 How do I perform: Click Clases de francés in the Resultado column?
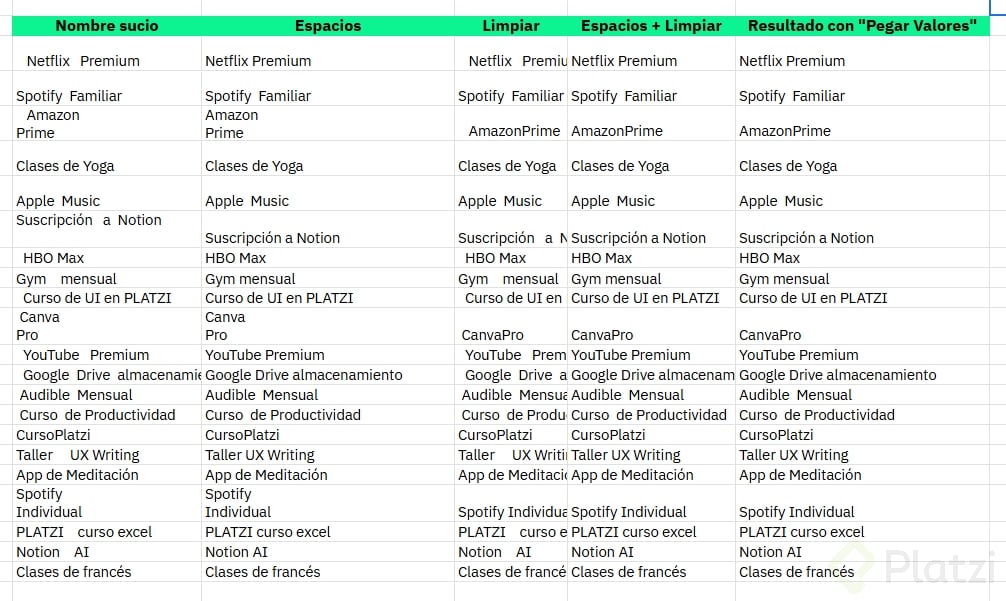(x=797, y=572)
